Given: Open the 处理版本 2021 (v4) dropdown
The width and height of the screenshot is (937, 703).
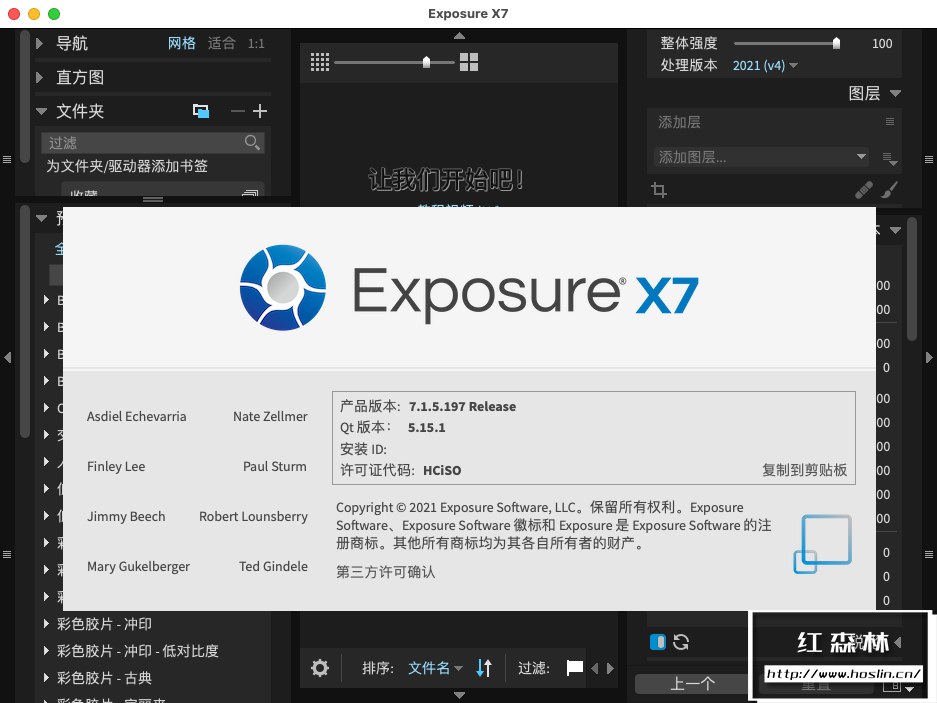Looking at the screenshot, I should pyautogui.click(x=765, y=65).
